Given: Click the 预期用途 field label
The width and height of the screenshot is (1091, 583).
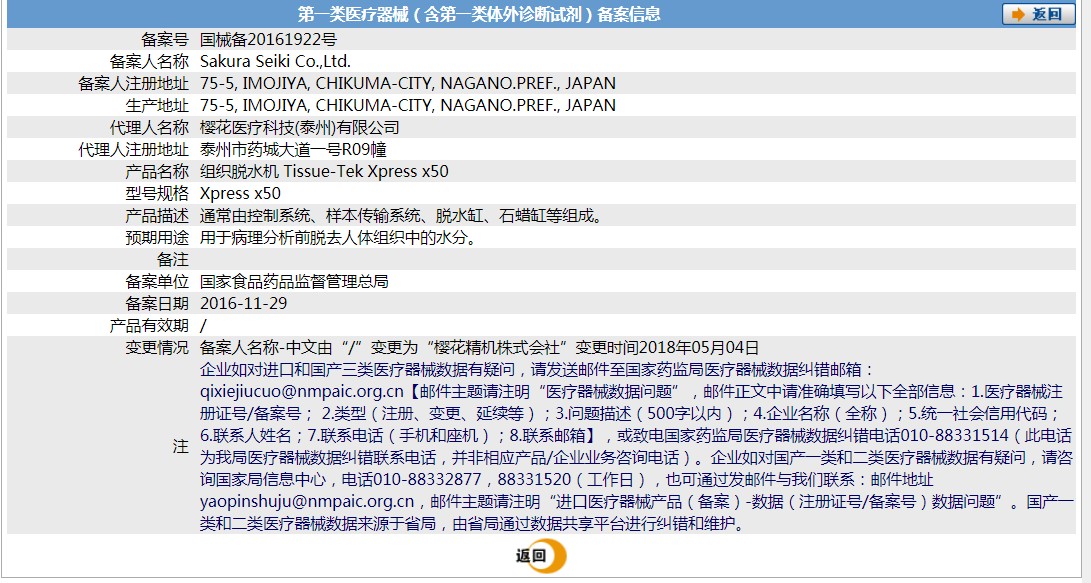Looking at the screenshot, I should (x=157, y=238).
